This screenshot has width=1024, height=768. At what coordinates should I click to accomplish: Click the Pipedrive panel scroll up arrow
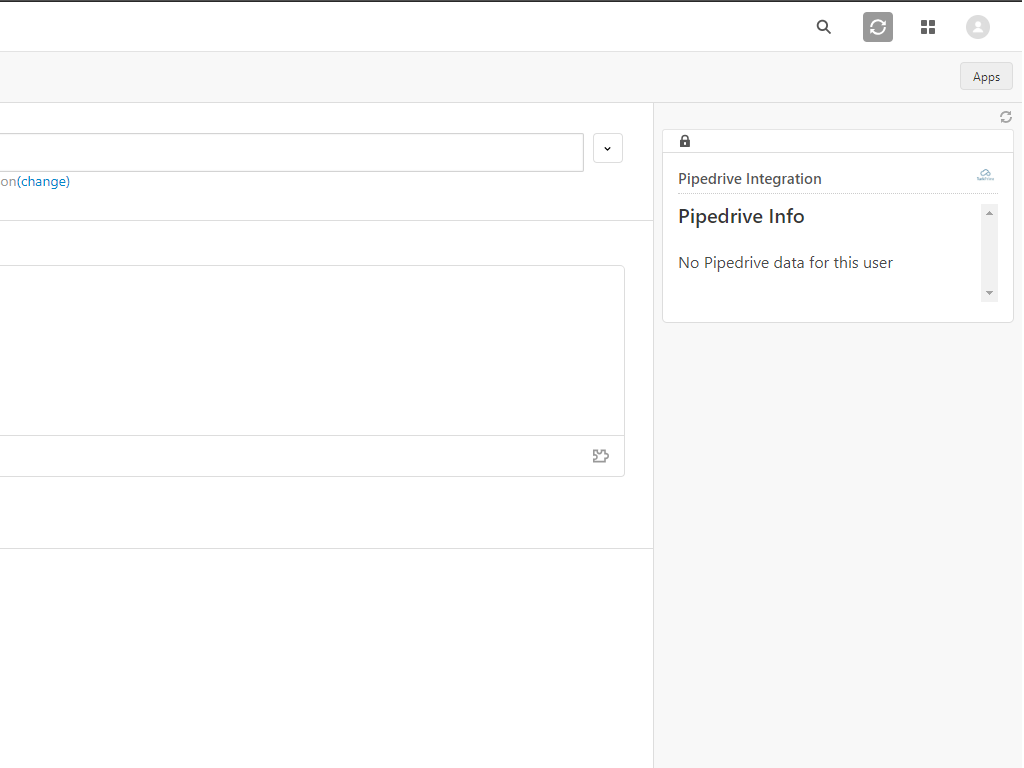(990, 212)
